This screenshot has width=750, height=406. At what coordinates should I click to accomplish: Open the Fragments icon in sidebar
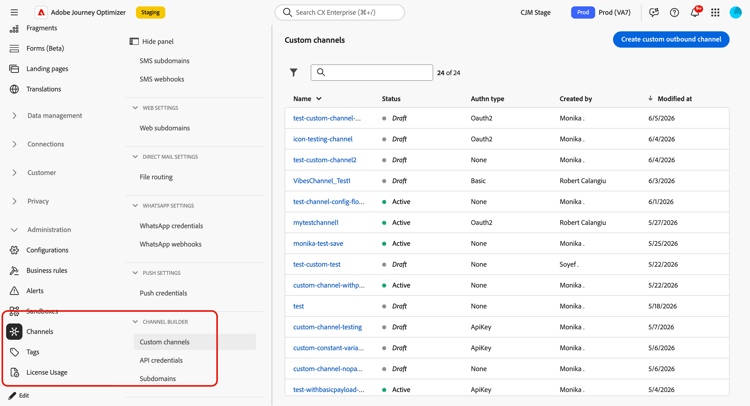click(14, 29)
